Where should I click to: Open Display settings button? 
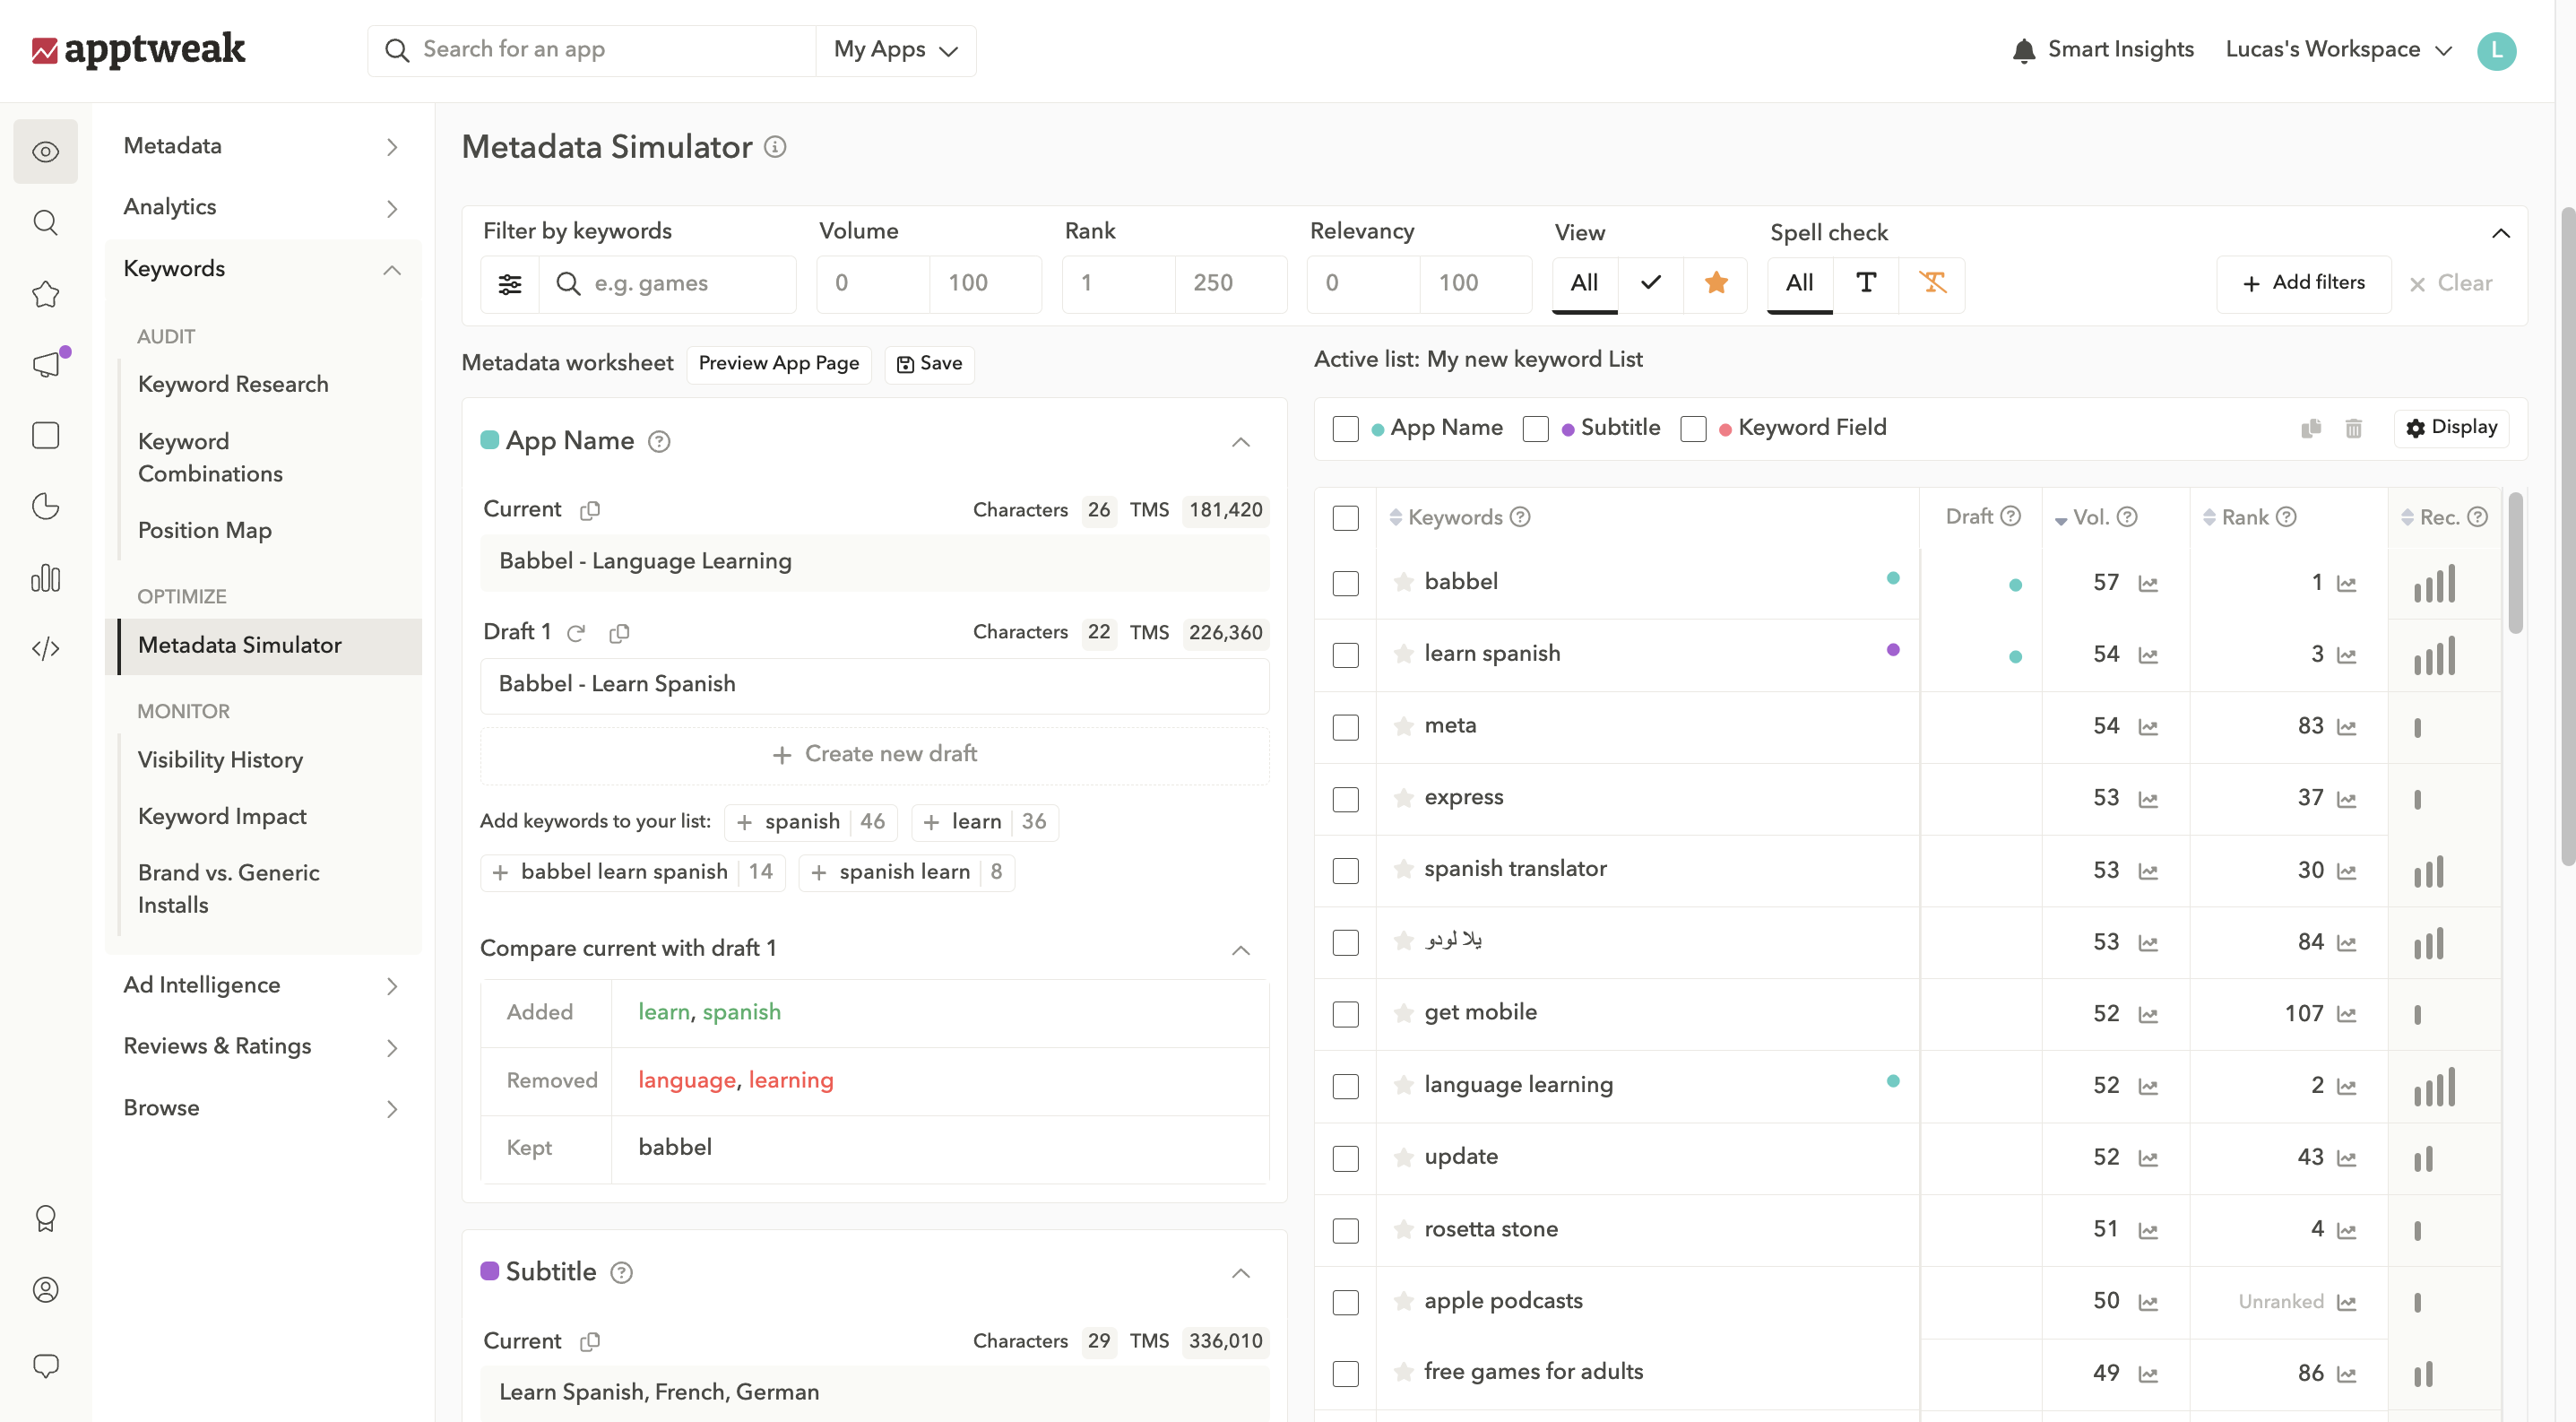click(2451, 428)
